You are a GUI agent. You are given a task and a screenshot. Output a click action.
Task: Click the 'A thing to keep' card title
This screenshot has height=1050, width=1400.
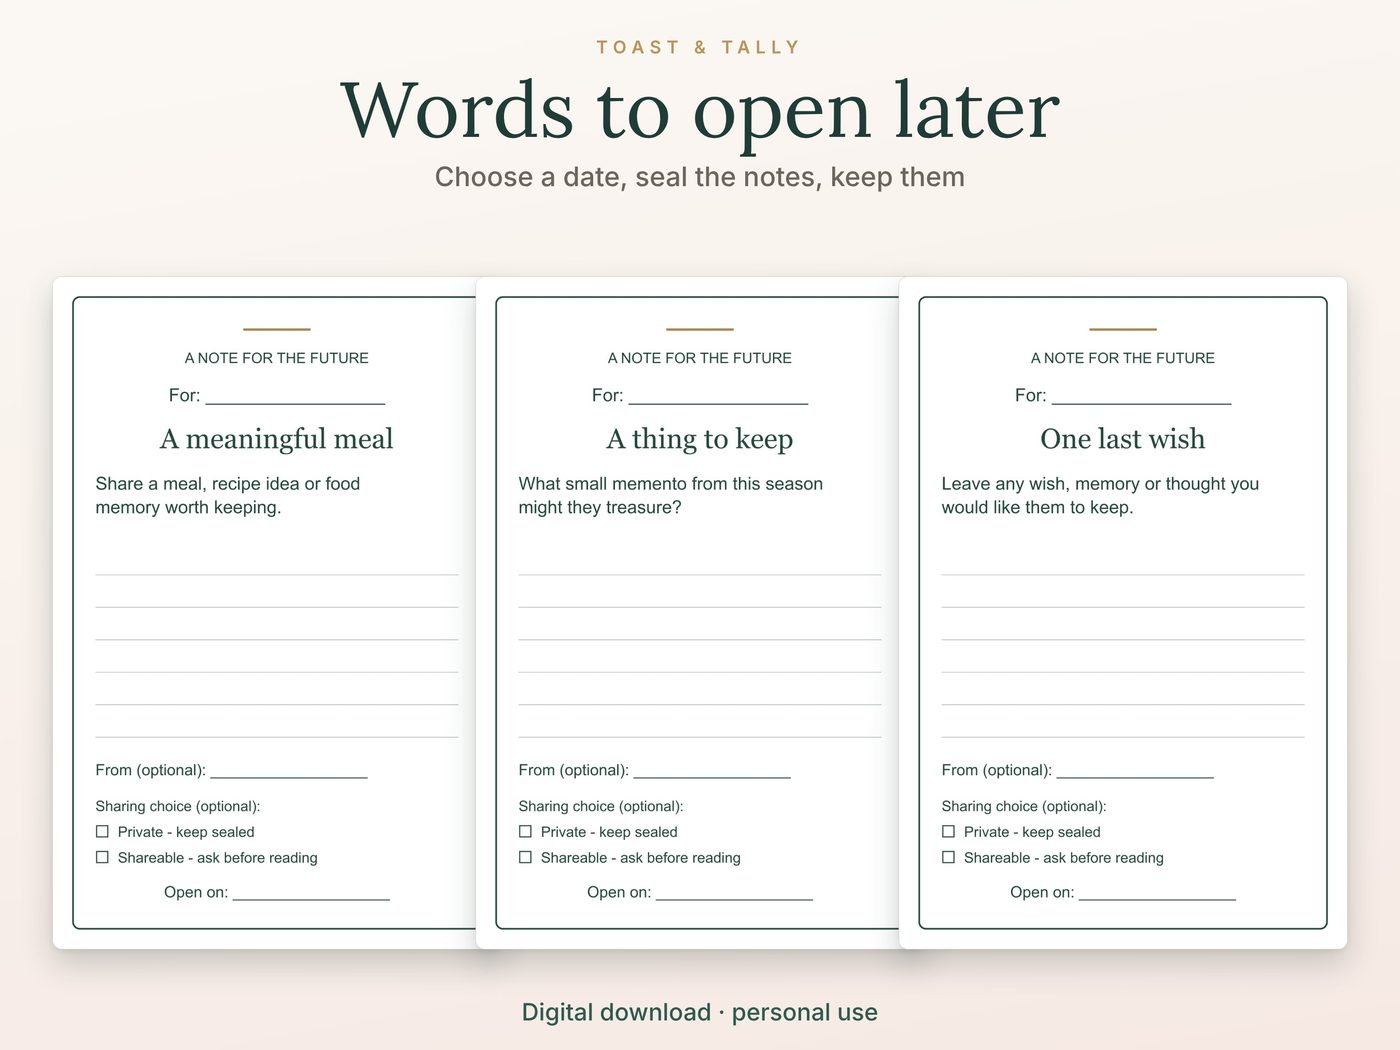click(x=700, y=439)
